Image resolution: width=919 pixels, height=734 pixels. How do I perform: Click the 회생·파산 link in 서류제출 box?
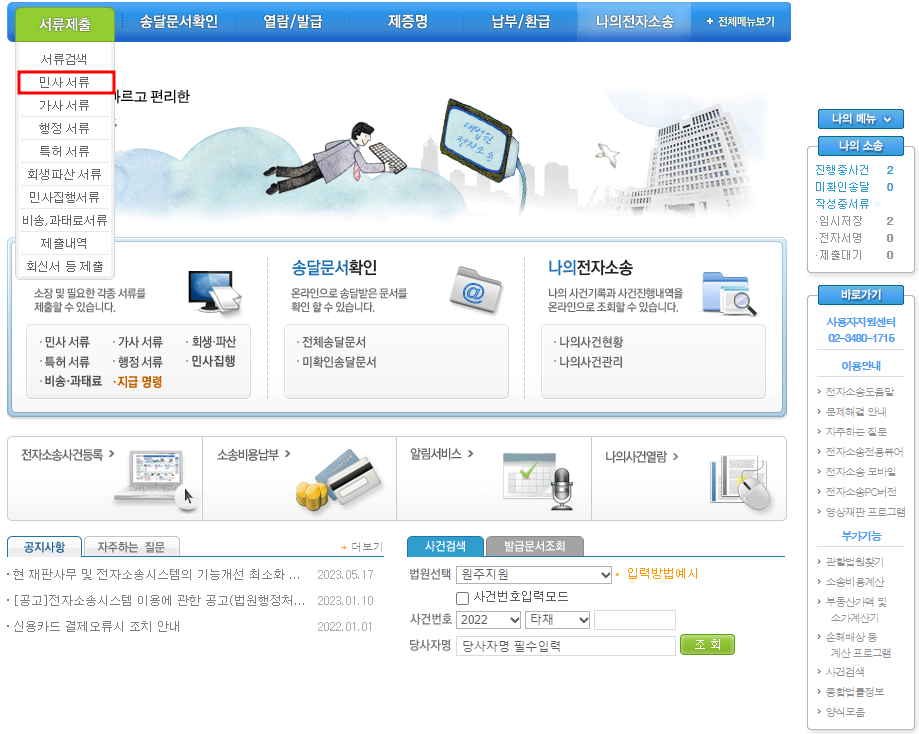pos(213,341)
